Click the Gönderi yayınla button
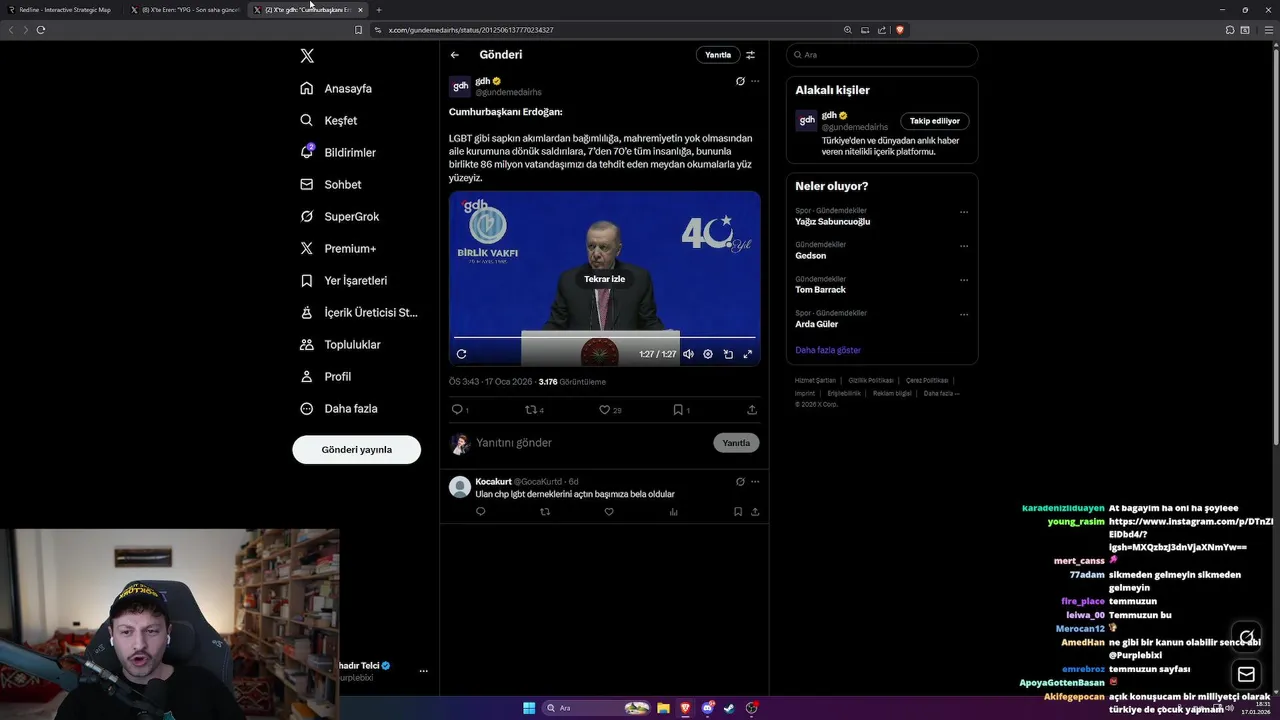This screenshot has width=1280, height=720. click(x=356, y=450)
